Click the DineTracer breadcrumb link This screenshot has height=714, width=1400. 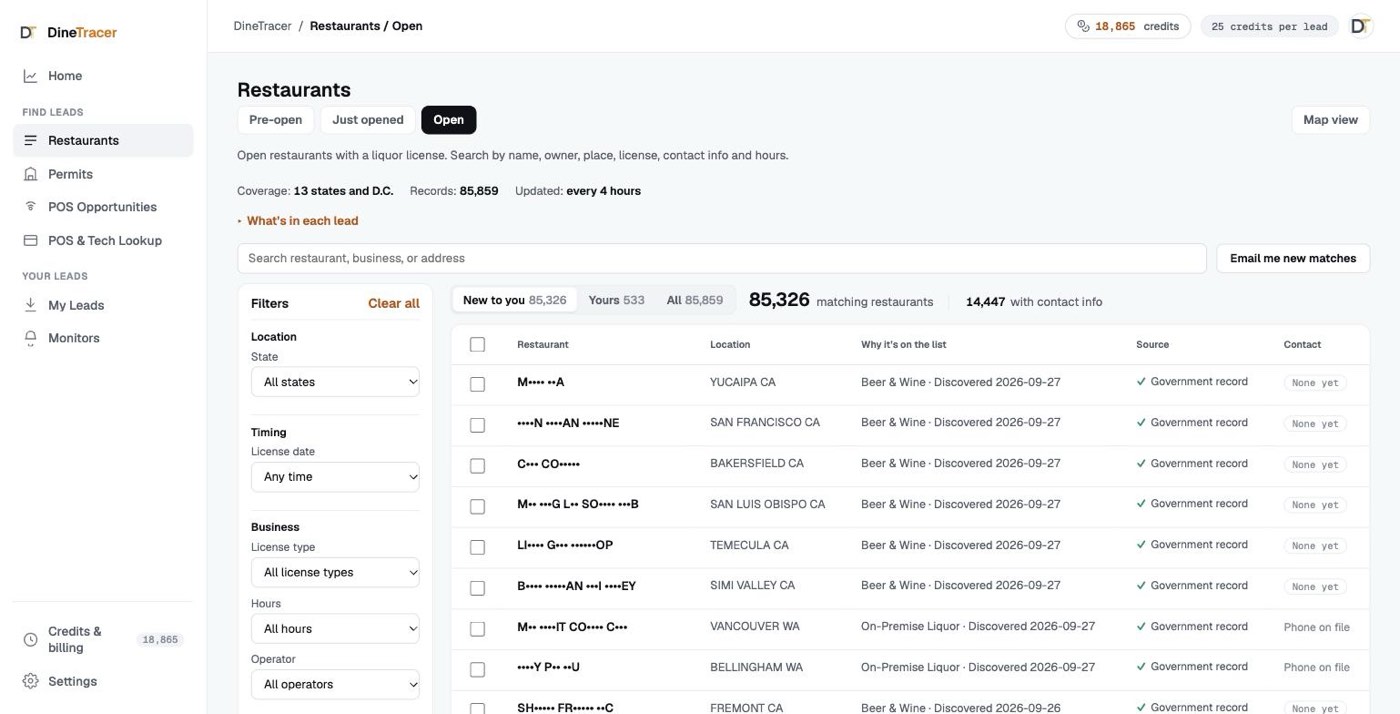[263, 26]
